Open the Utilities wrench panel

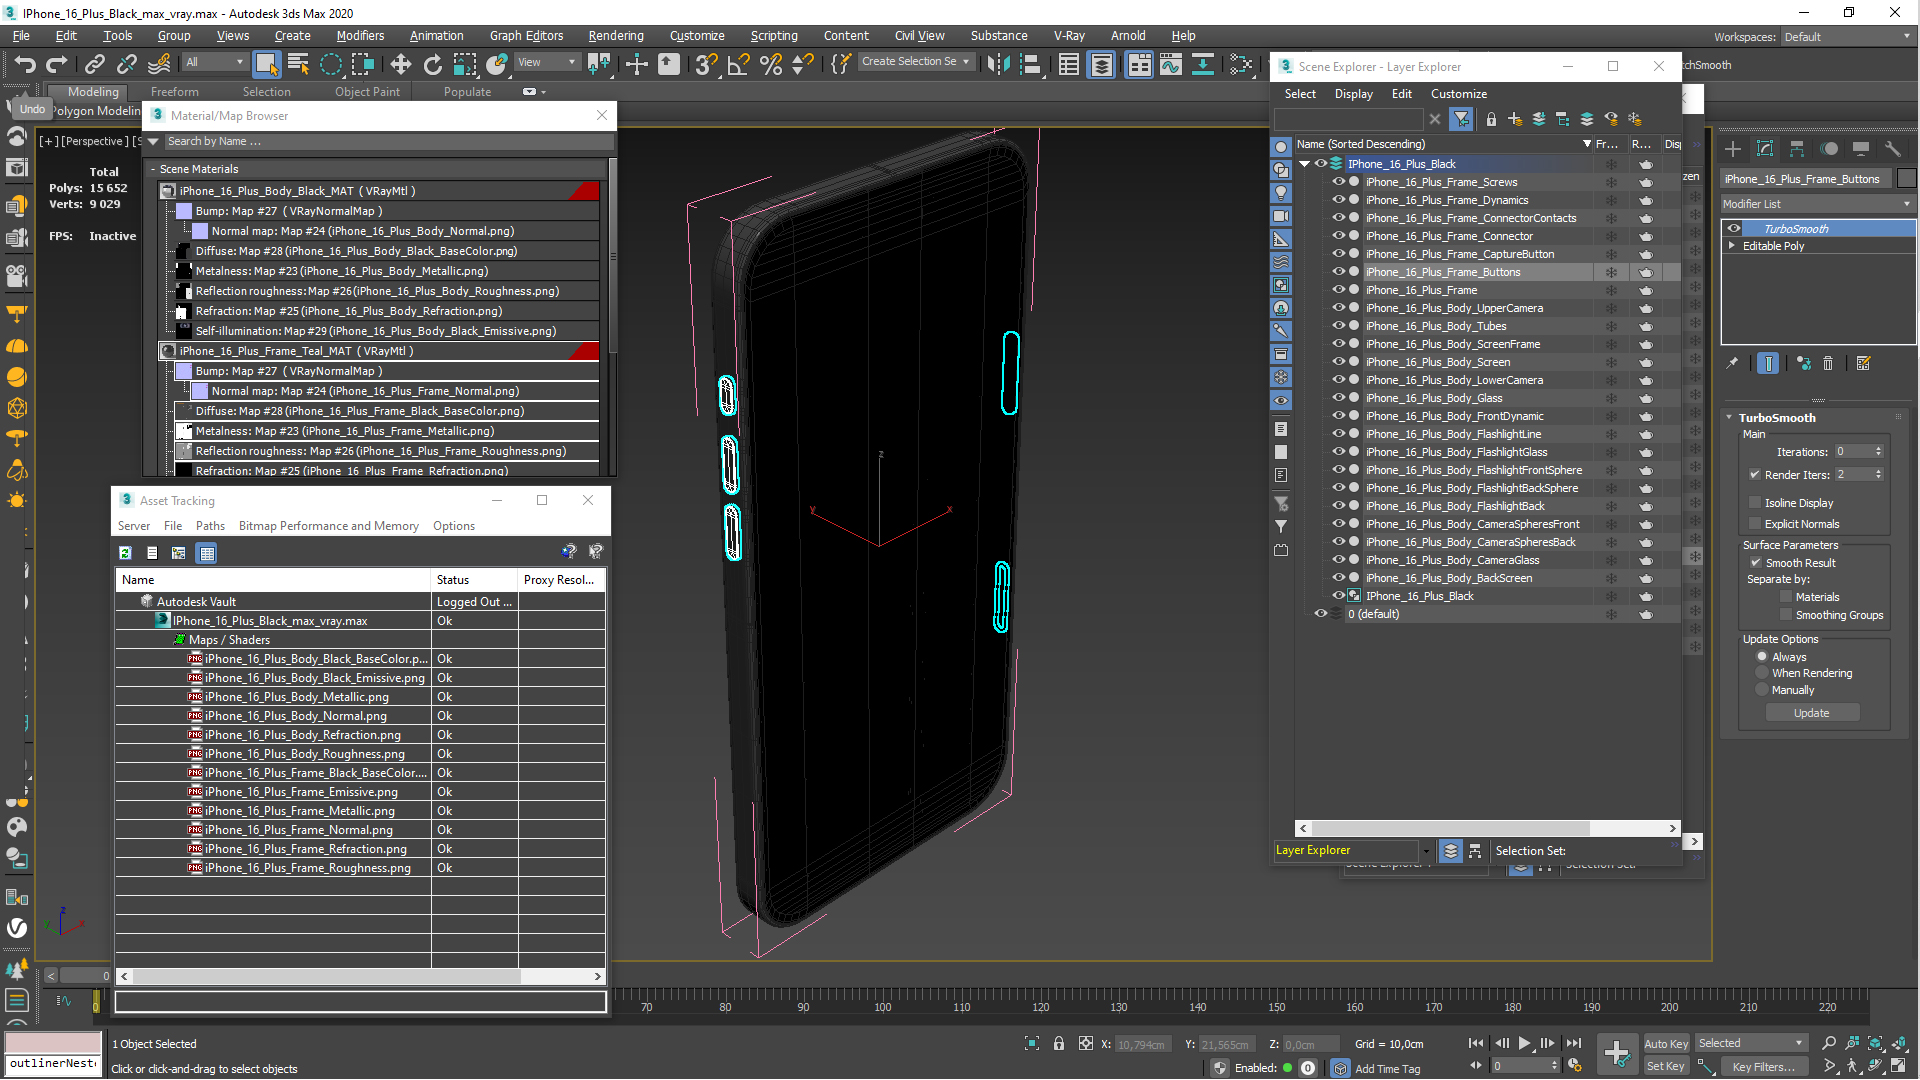click(1892, 149)
